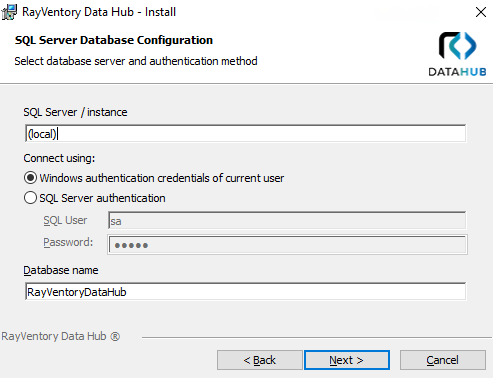Click the SQL Server Database Configuration heading
Viewport: 493px width, 378px height.
114,40
